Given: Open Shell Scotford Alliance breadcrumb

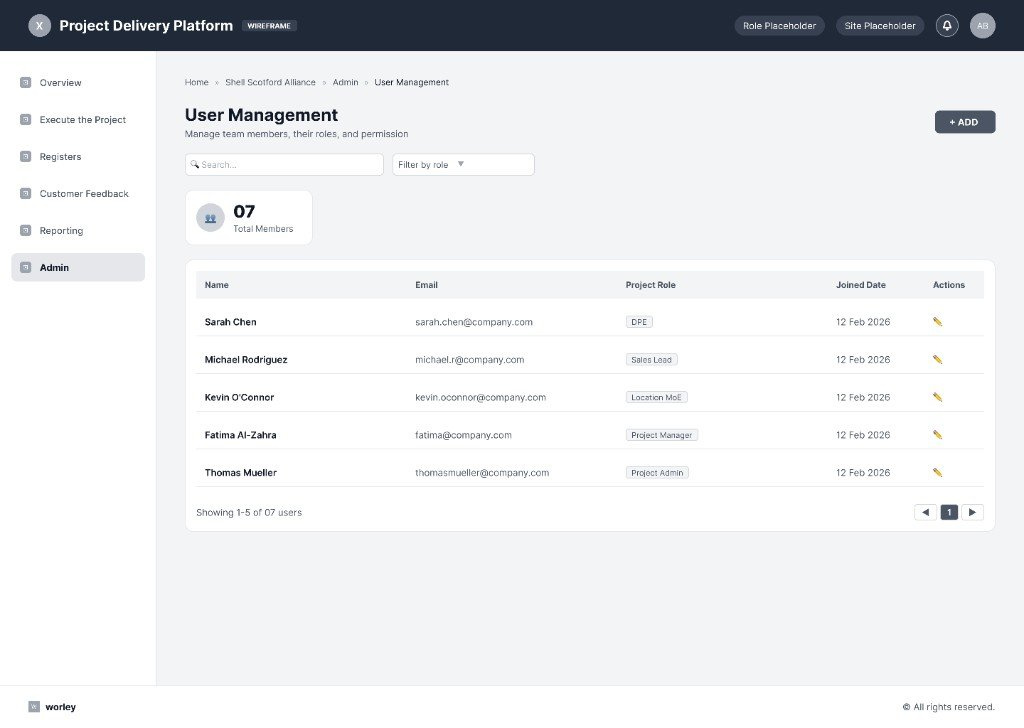Looking at the screenshot, I should coord(270,82).
